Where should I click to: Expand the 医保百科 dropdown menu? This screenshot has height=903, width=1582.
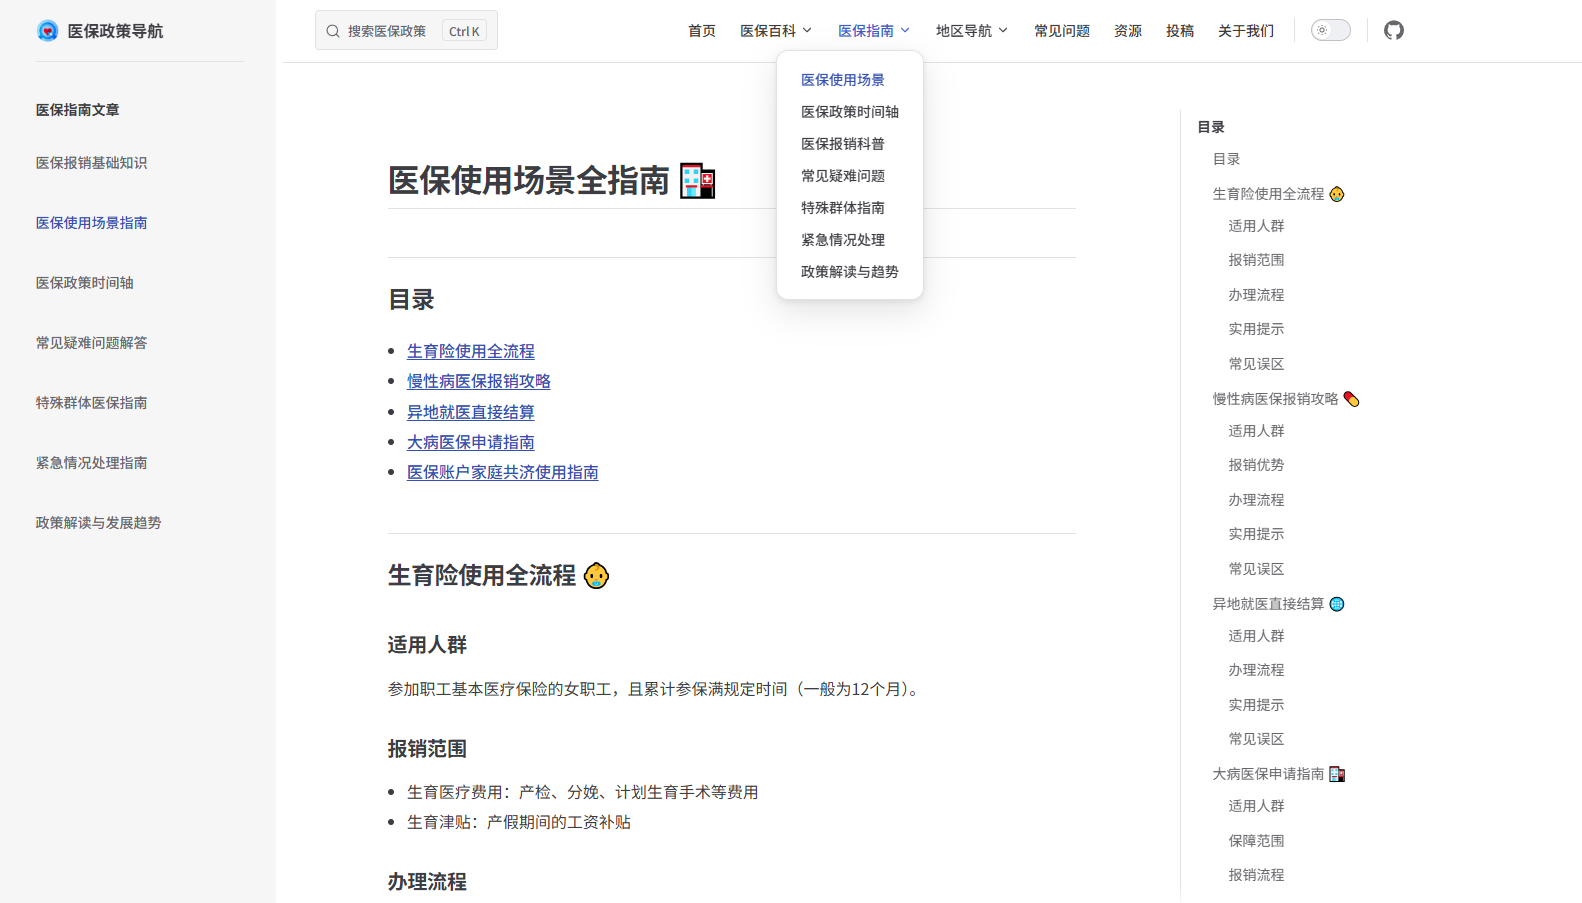point(776,31)
